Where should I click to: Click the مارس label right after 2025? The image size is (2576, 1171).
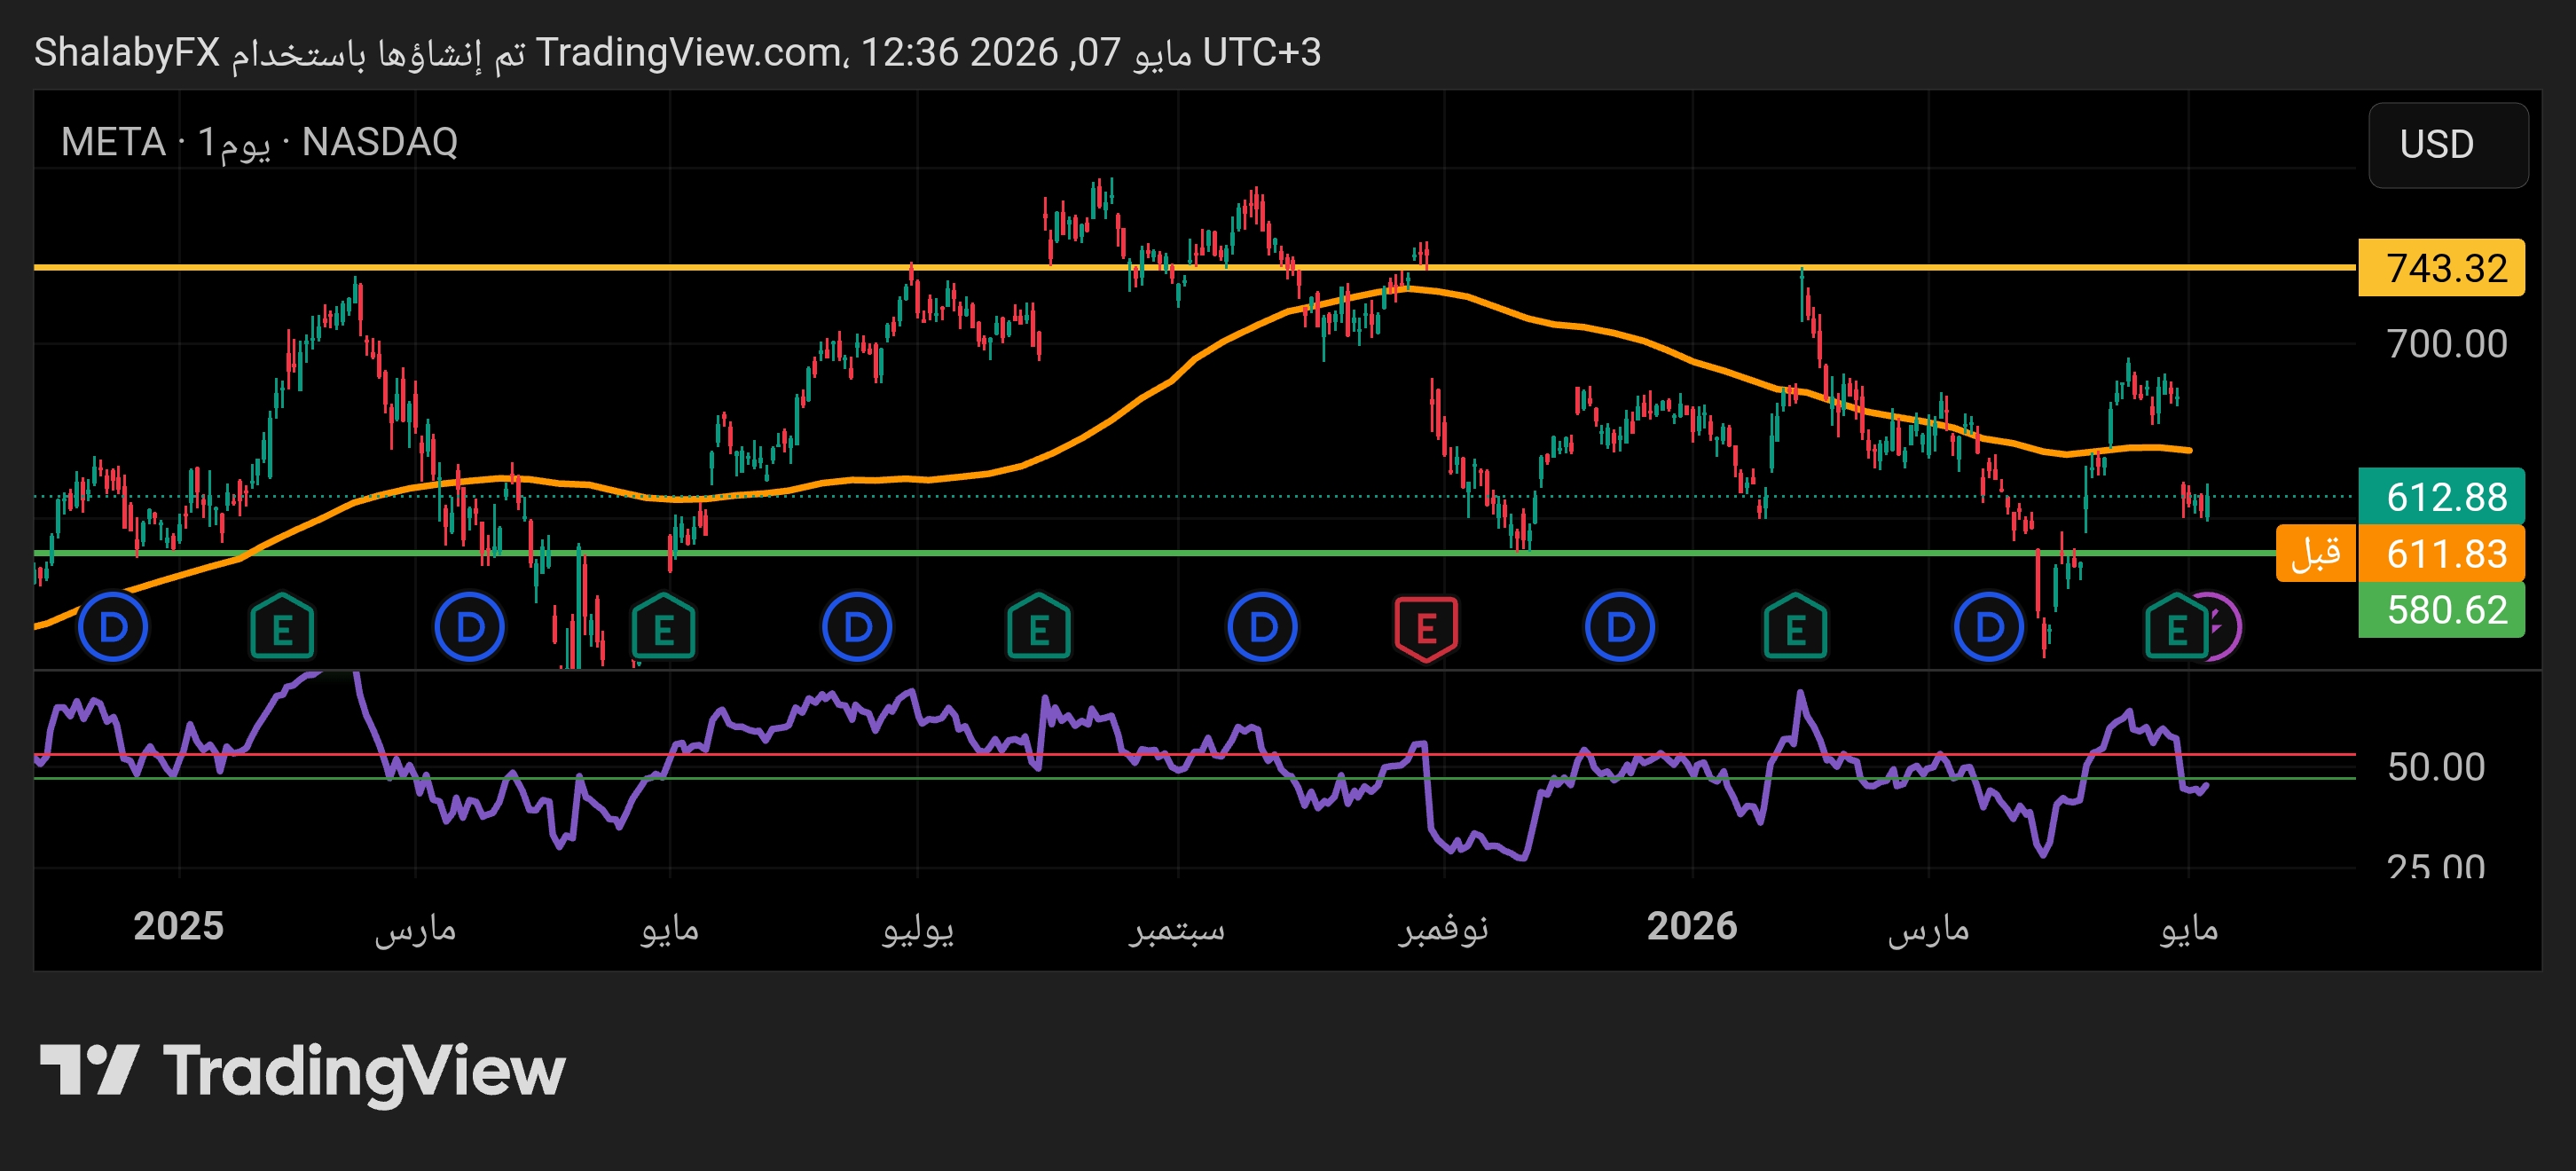[x=415, y=929]
